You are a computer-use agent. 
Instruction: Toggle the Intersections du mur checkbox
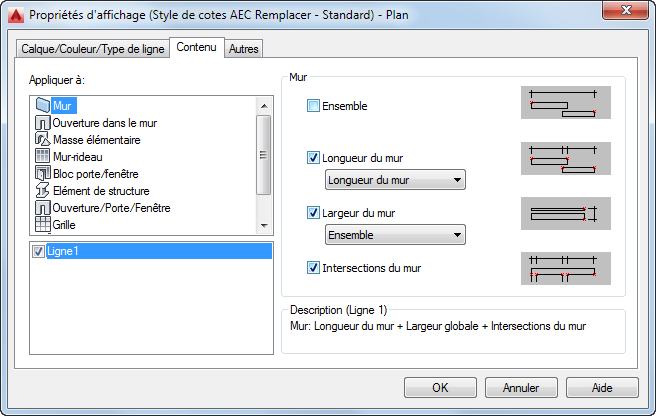(x=313, y=268)
